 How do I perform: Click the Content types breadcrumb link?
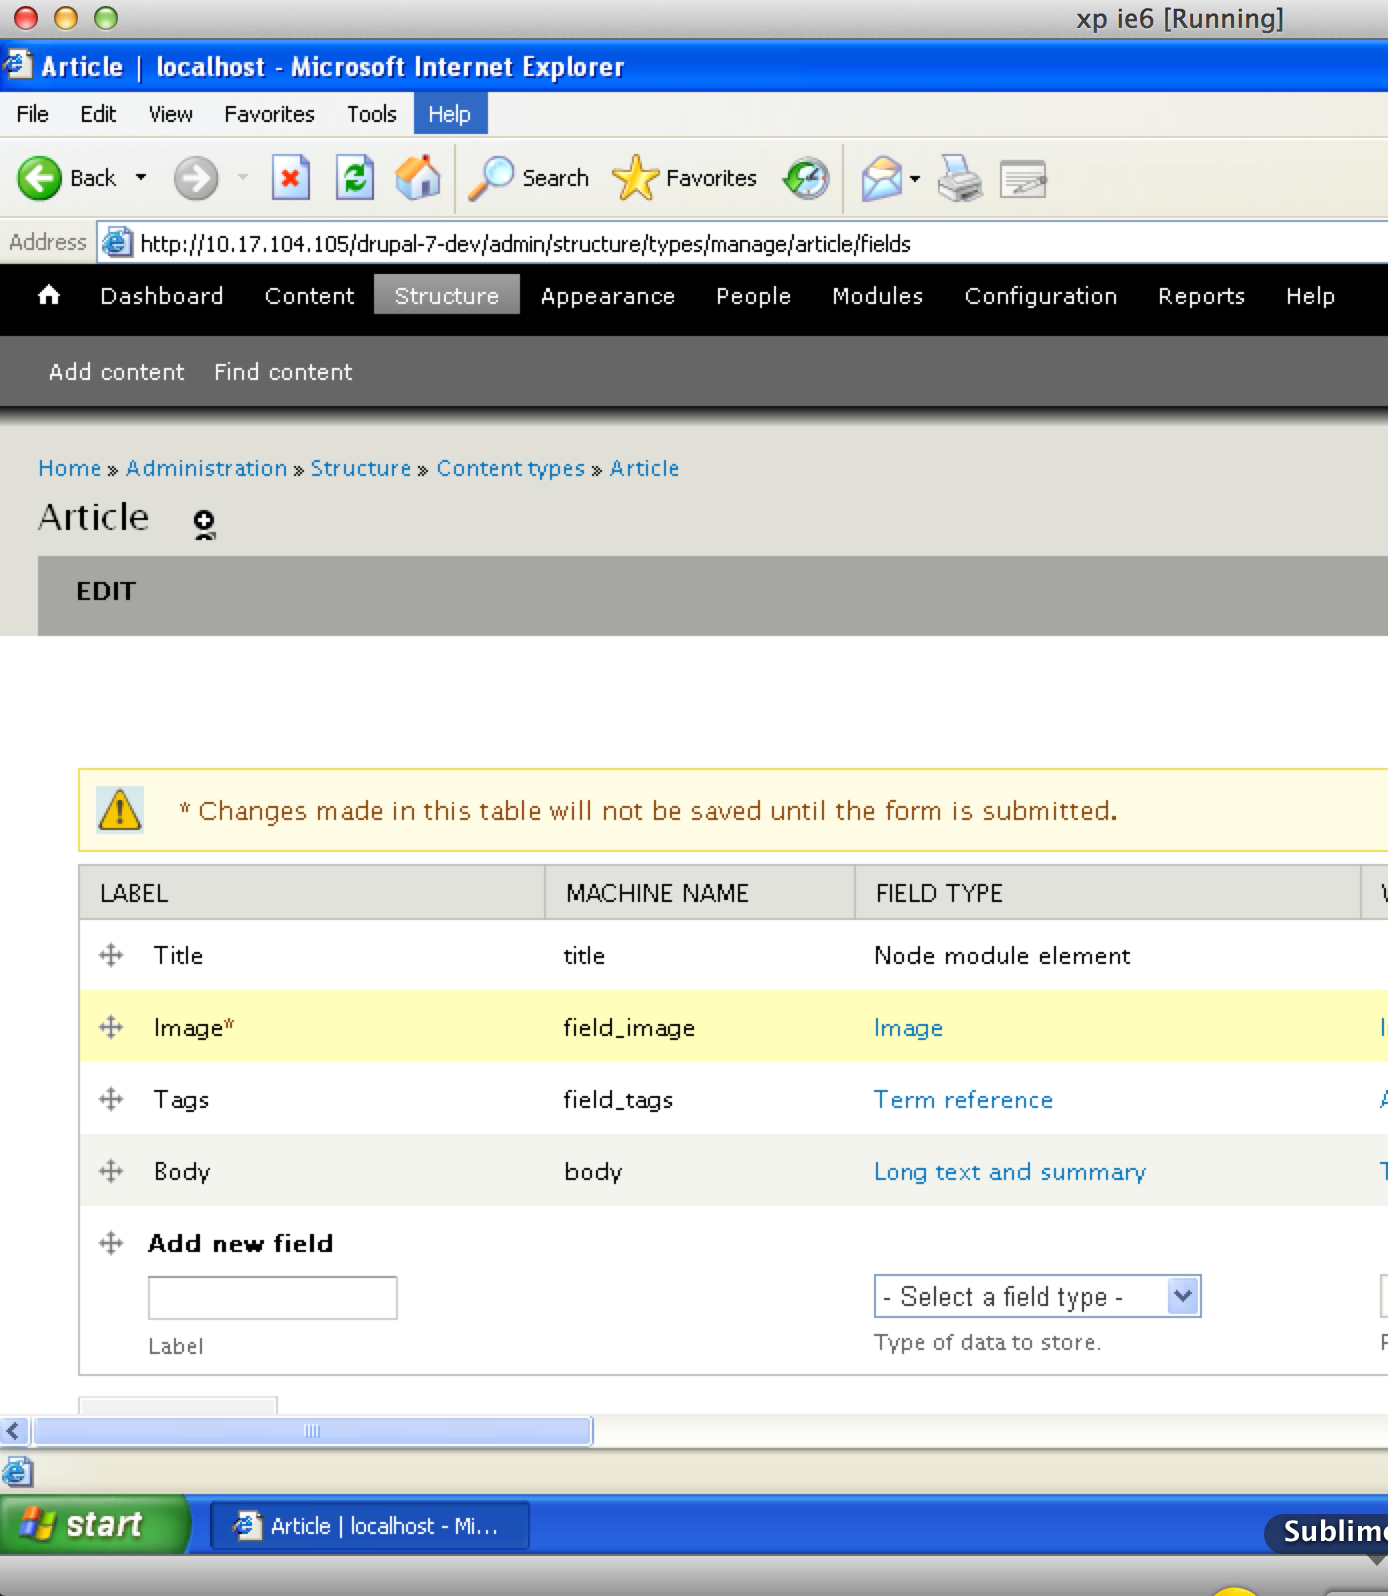(x=511, y=468)
